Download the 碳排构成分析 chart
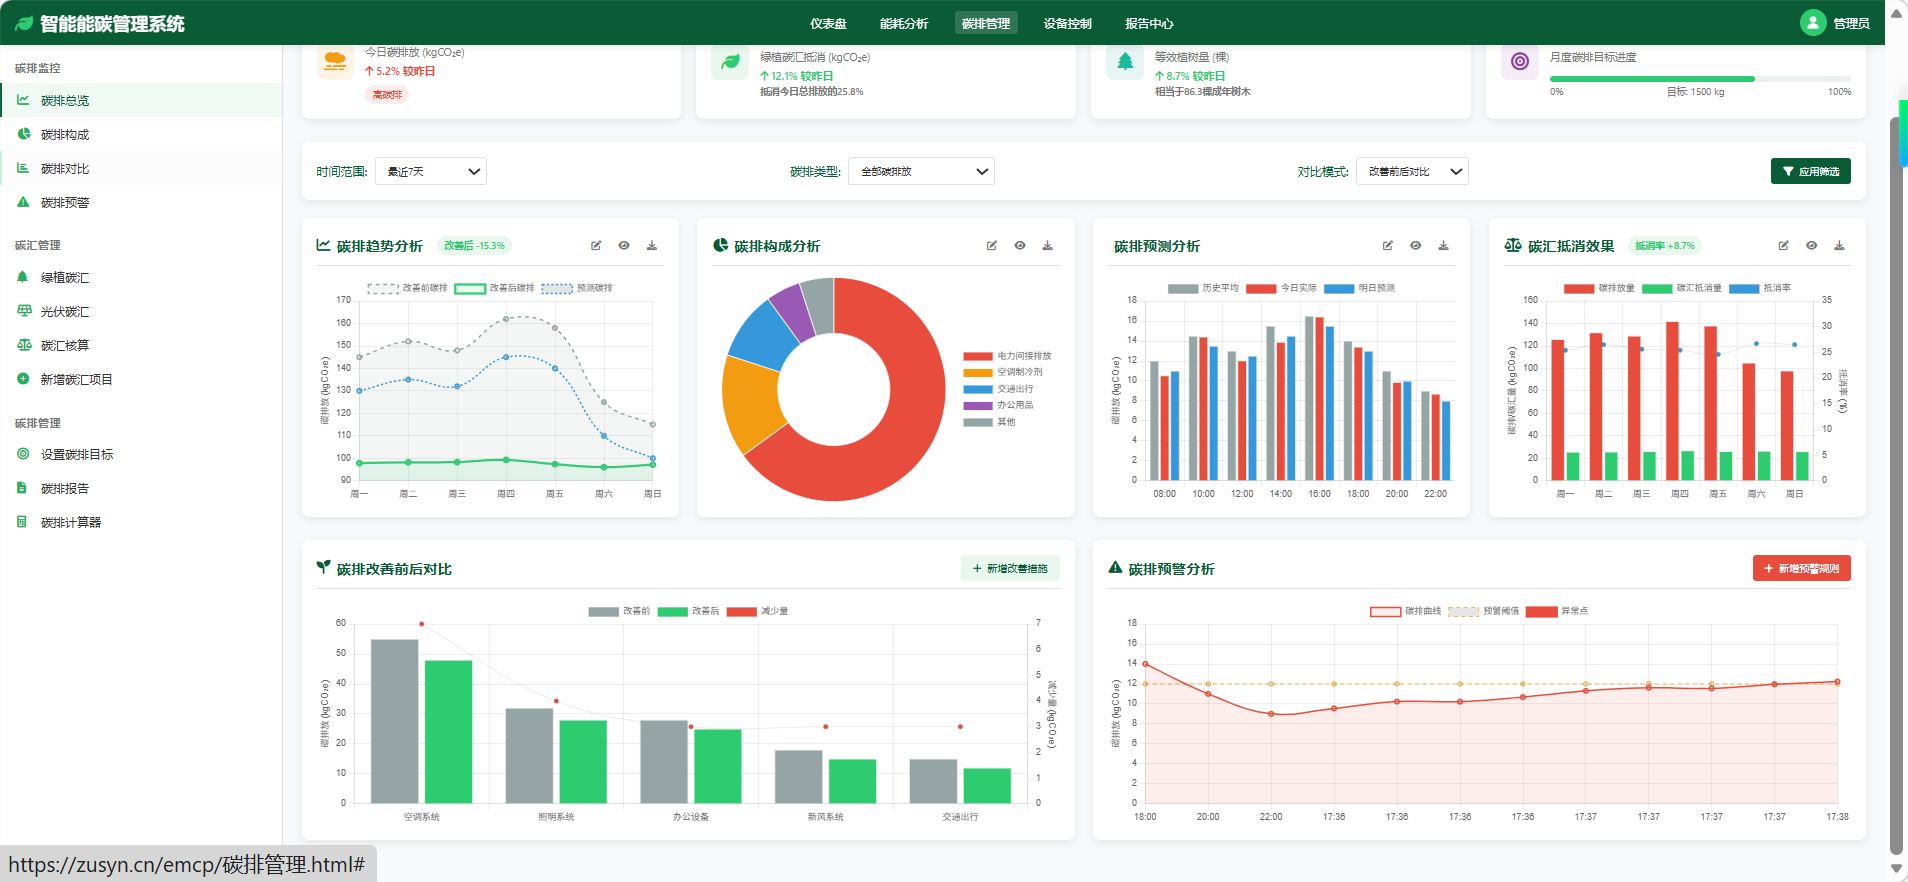This screenshot has height=882, width=1908. coord(1047,246)
